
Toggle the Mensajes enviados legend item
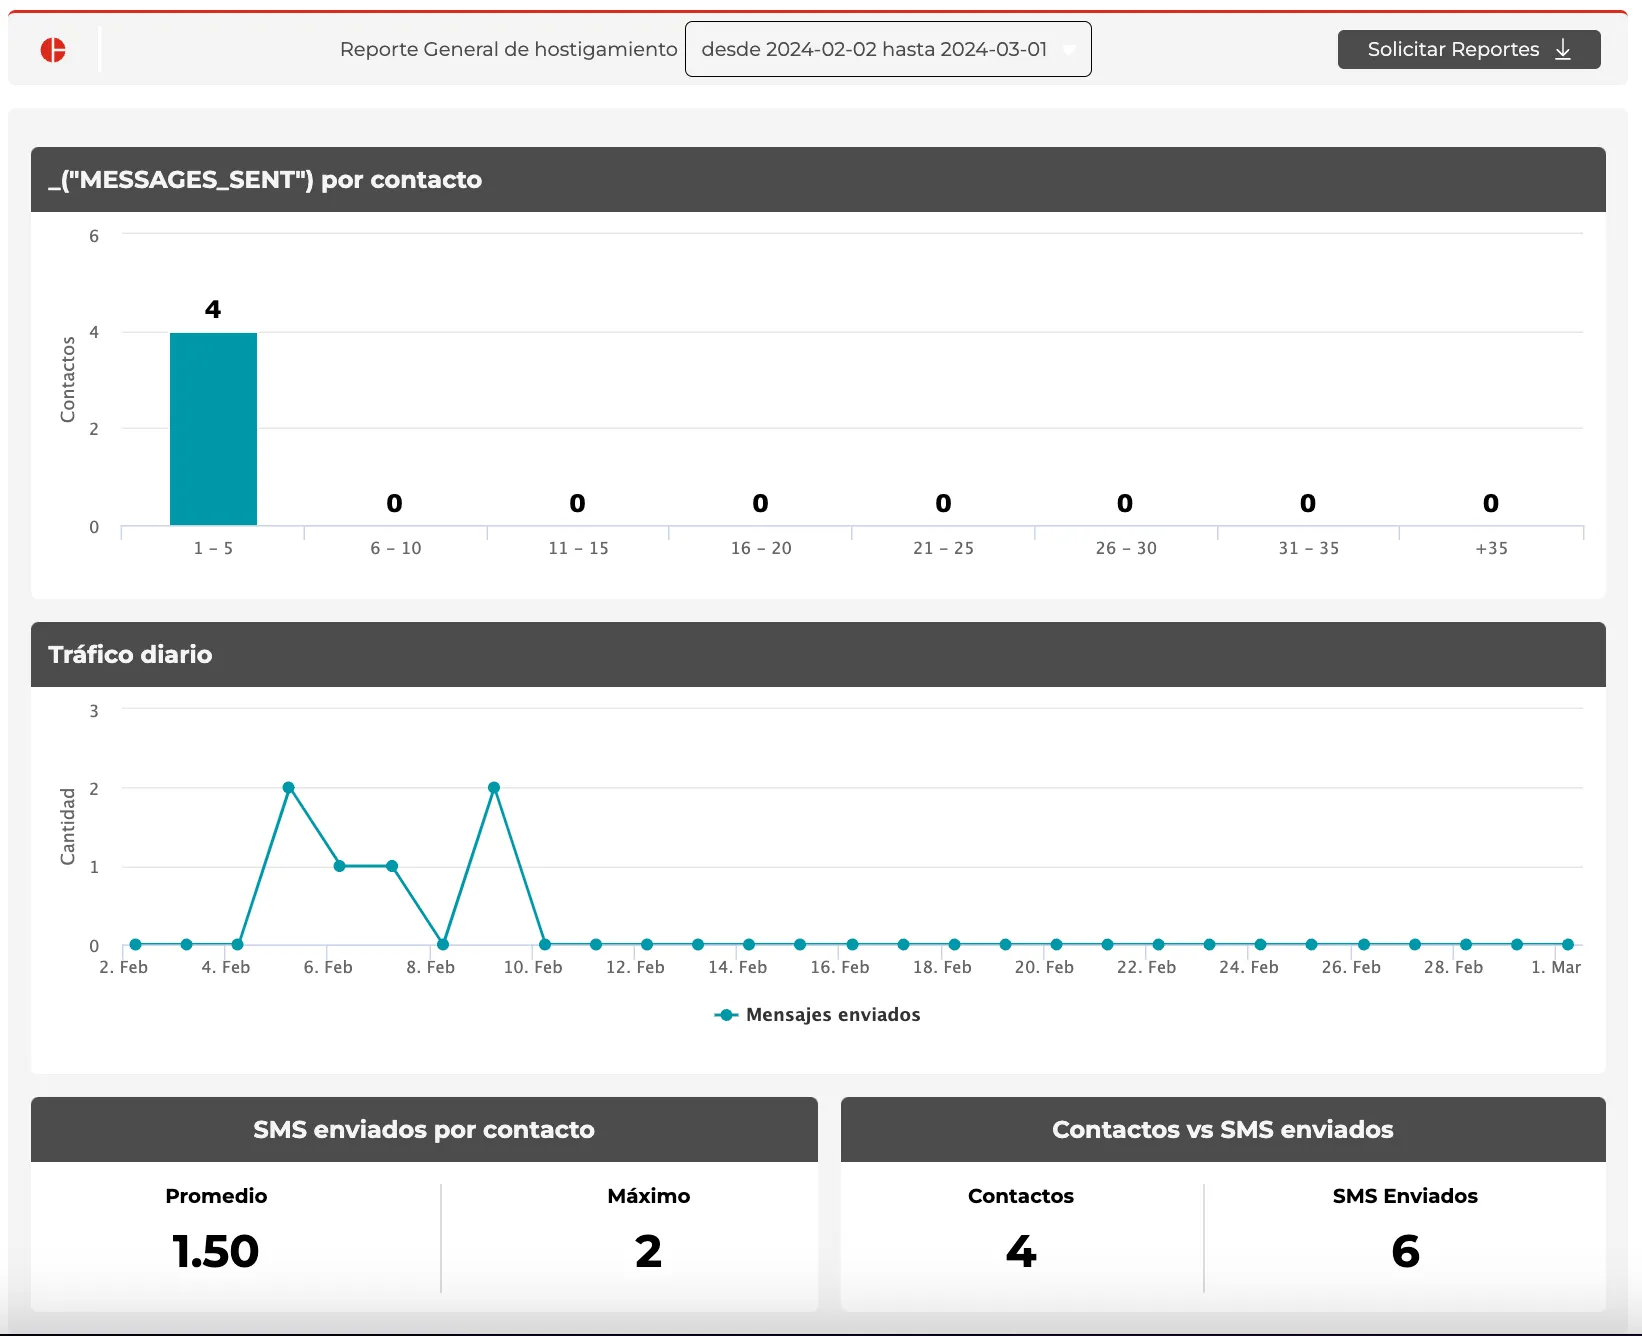click(x=817, y=1015)
